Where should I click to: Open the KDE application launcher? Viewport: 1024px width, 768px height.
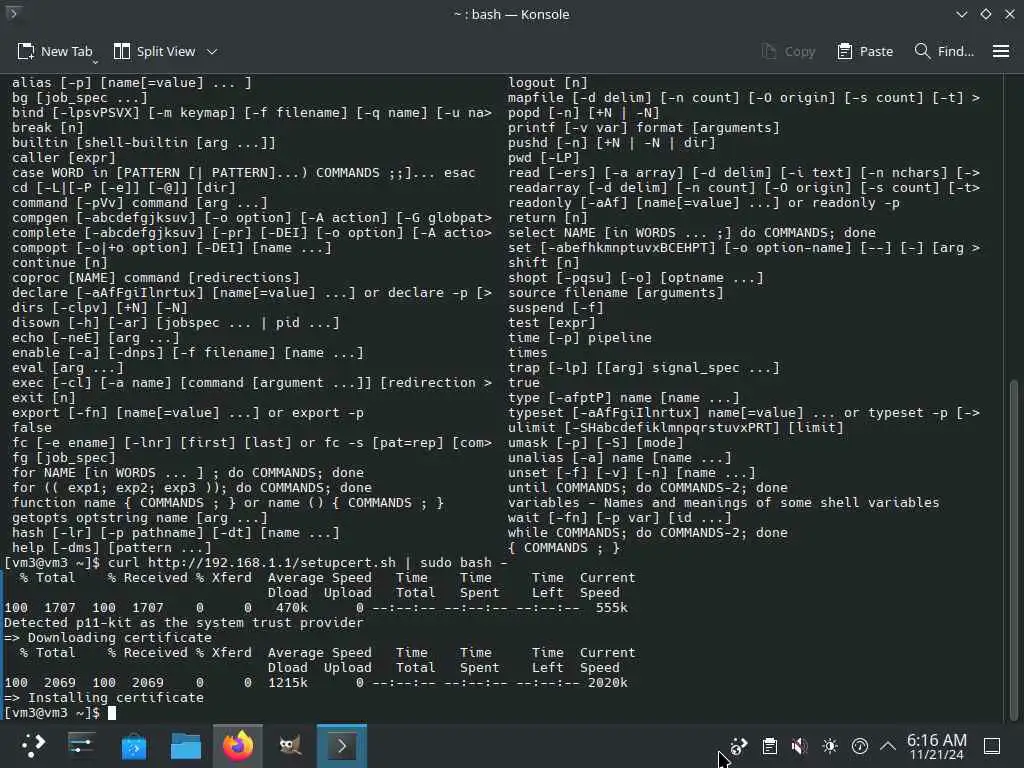(x=33, y=746)
